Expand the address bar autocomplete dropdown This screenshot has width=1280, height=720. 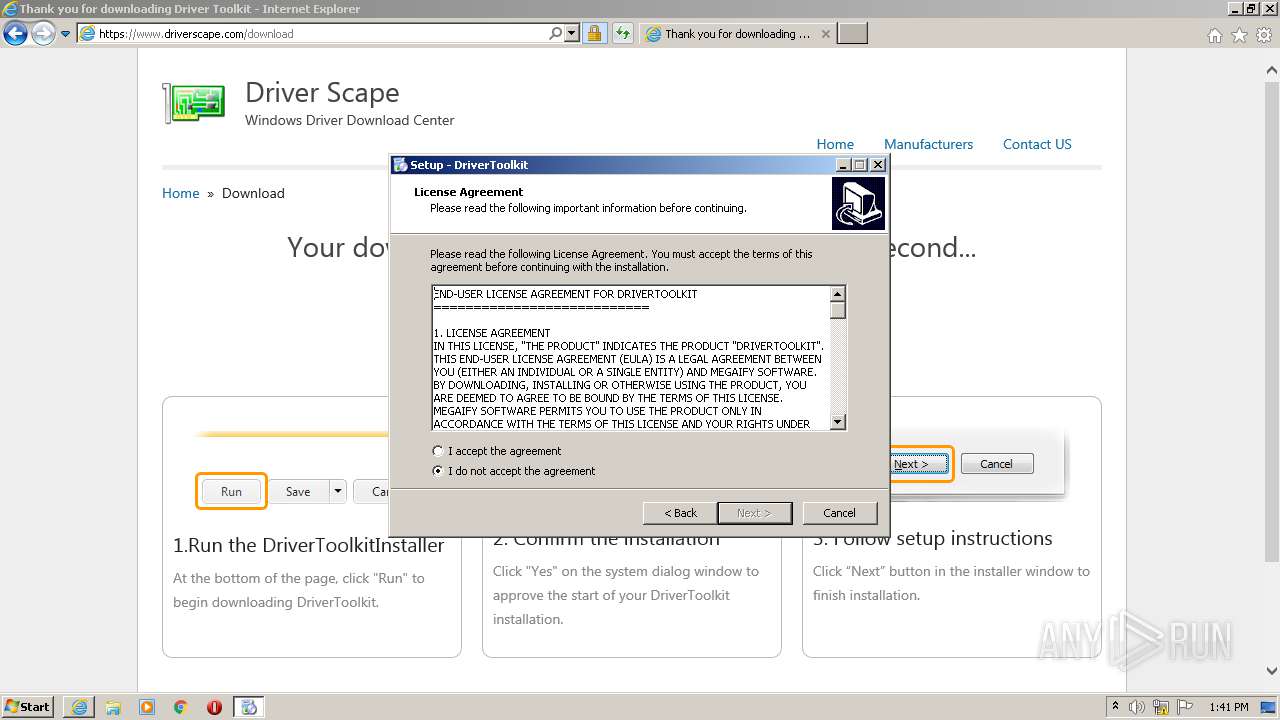pos(572,33)
